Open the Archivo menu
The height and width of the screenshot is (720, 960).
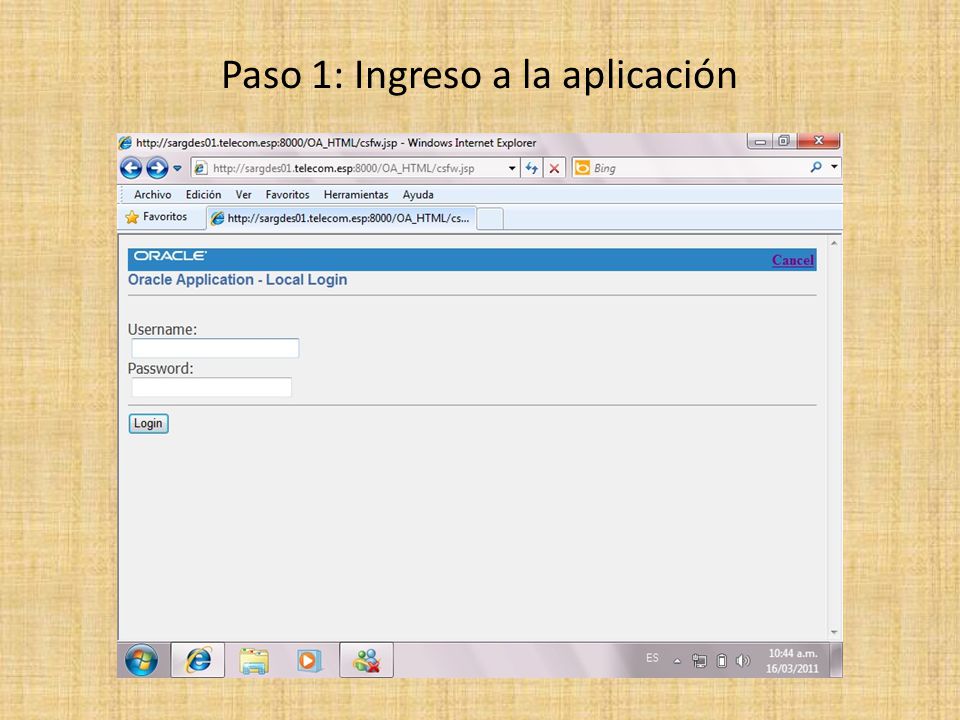(152, 195)
